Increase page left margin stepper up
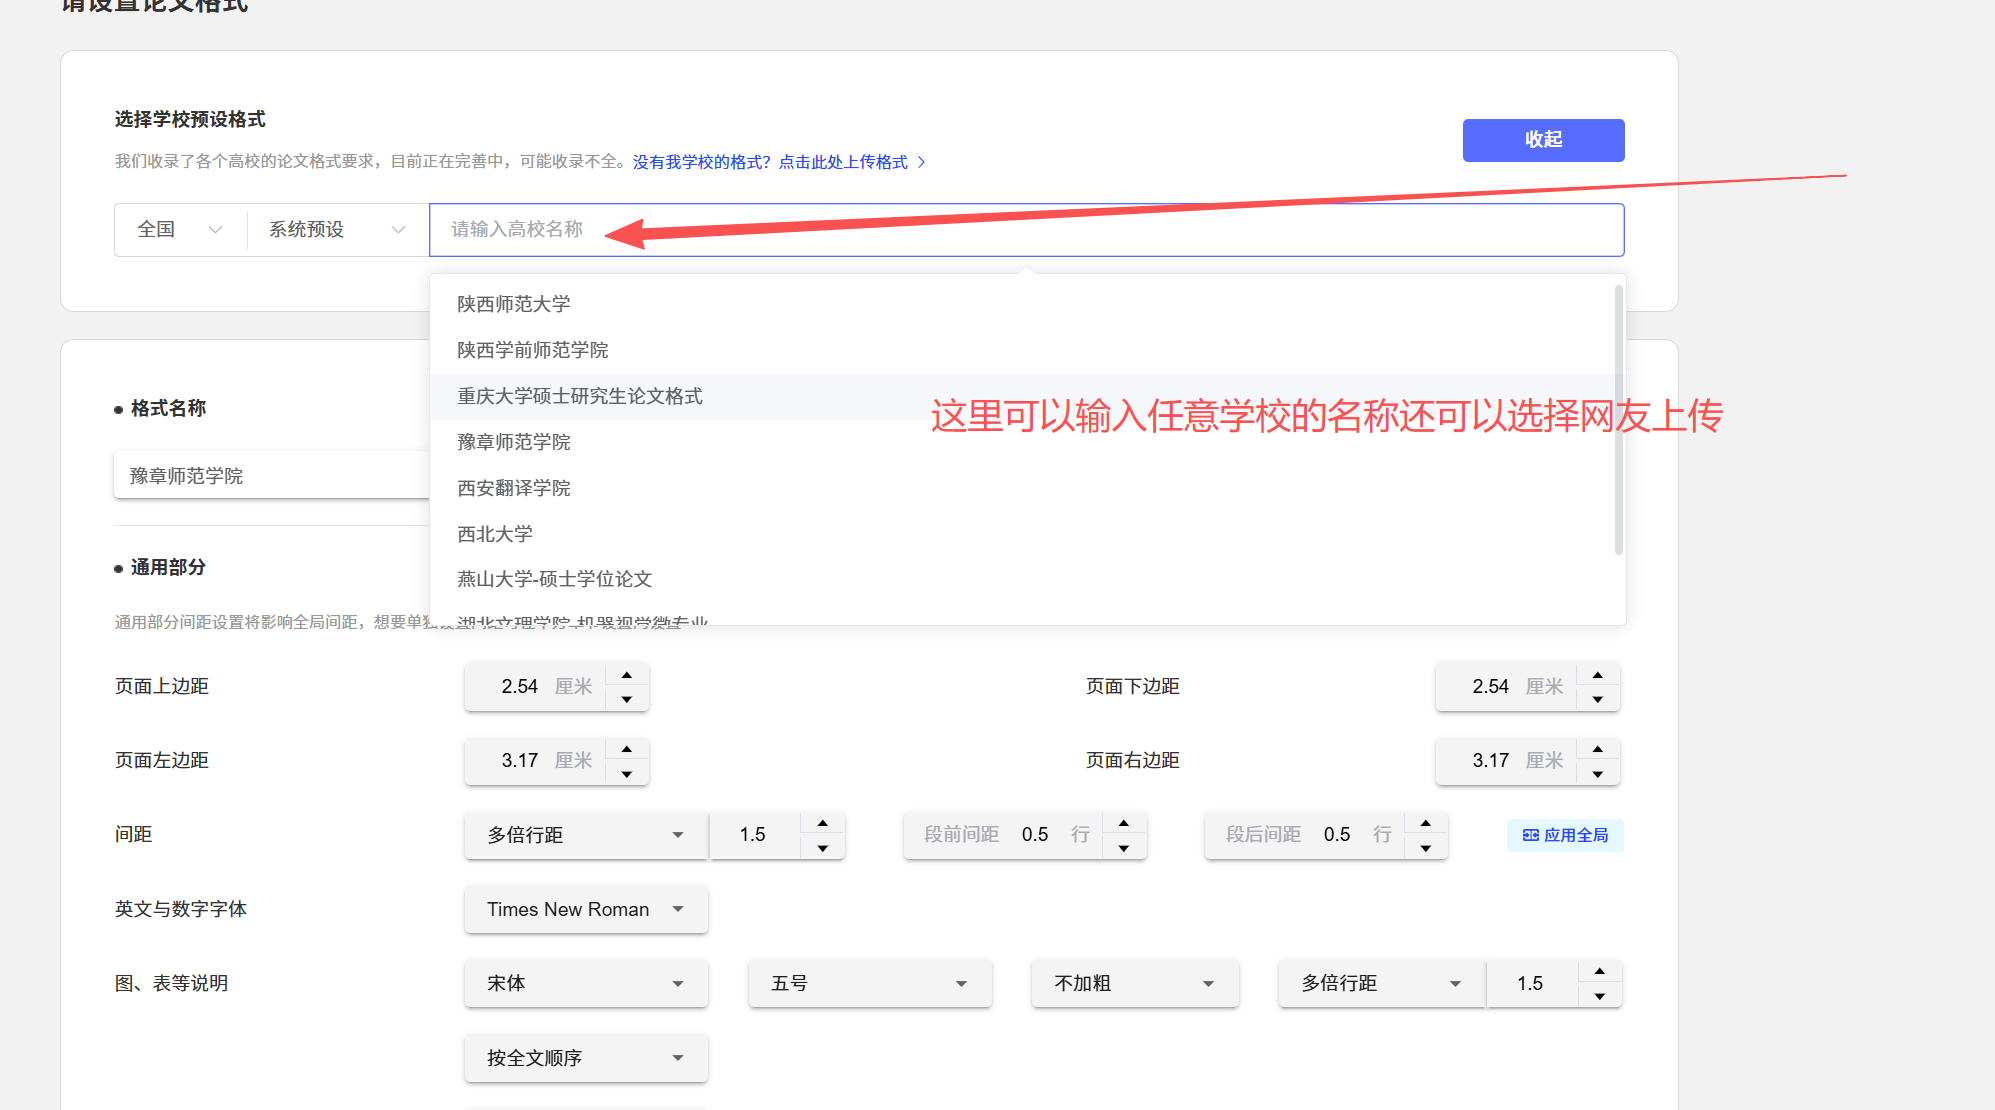This screenshot has height=1110, width=1995. pos(627,749)
